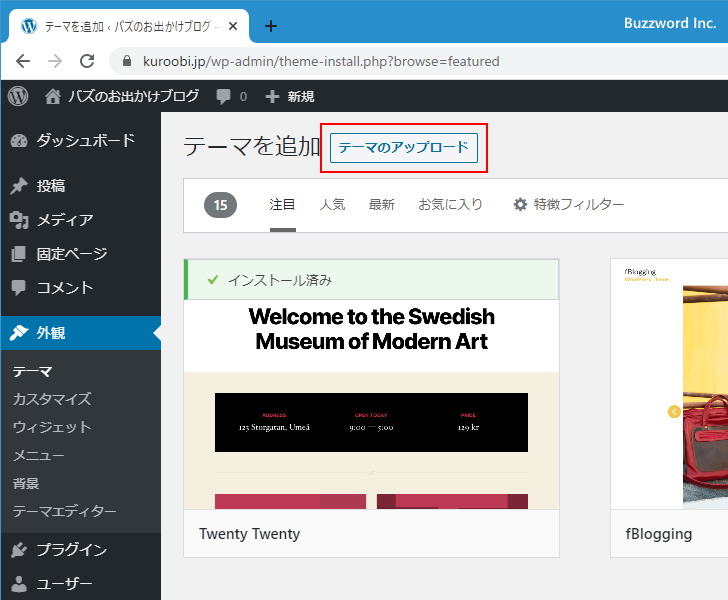Image resolution: width=728 pixels, height=600 pixels.
Task: Open the comments bubble icon showing 0
Action: [x=223, y=96]
